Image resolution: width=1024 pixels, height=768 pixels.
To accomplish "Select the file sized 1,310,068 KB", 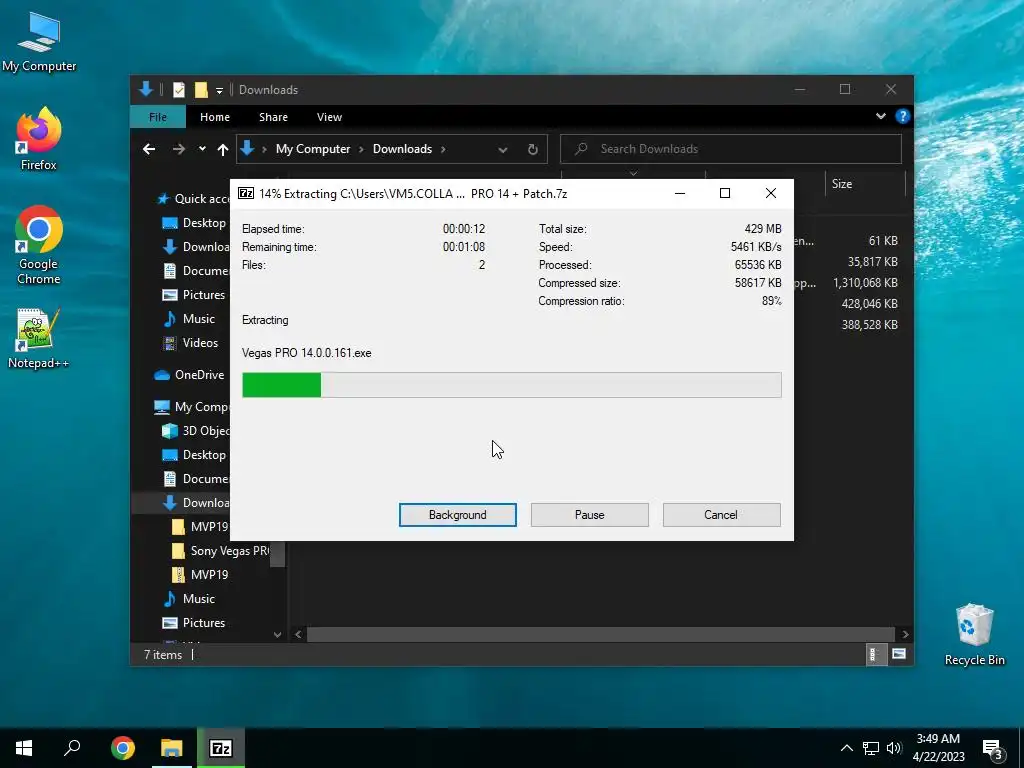I will [865, 283].
